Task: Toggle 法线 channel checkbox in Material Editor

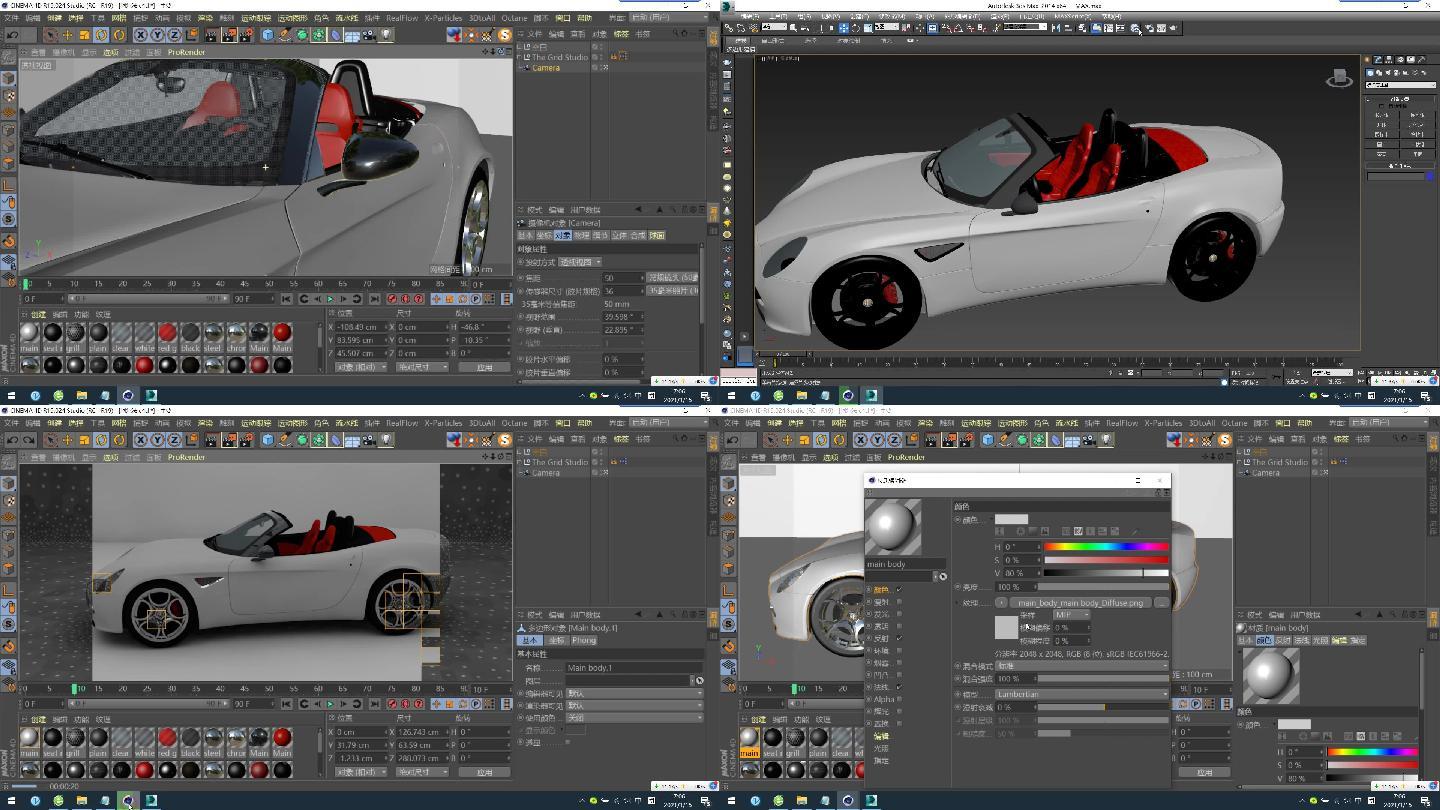Action: (x=899, y=687)
